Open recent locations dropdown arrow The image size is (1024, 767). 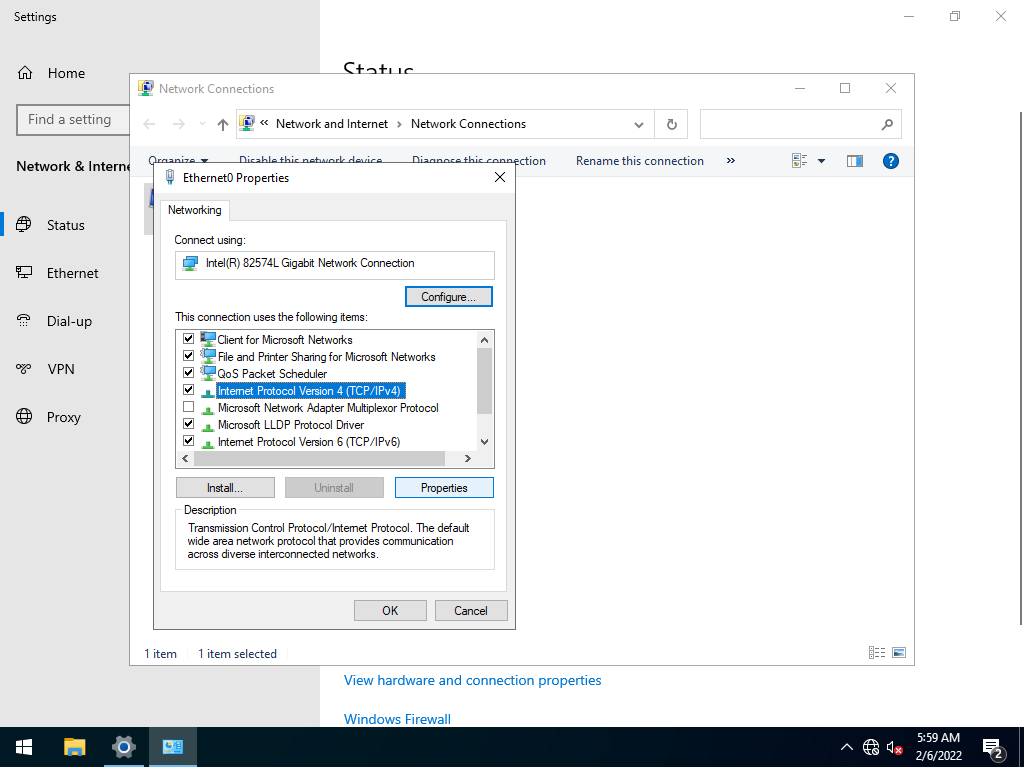click(x=202, y=124)
